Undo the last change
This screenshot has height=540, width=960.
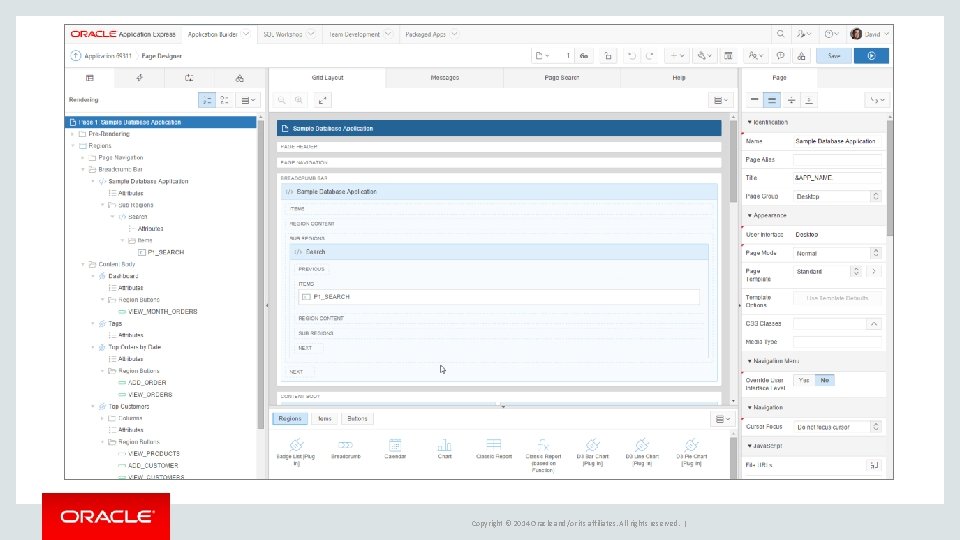coord(631,56)
